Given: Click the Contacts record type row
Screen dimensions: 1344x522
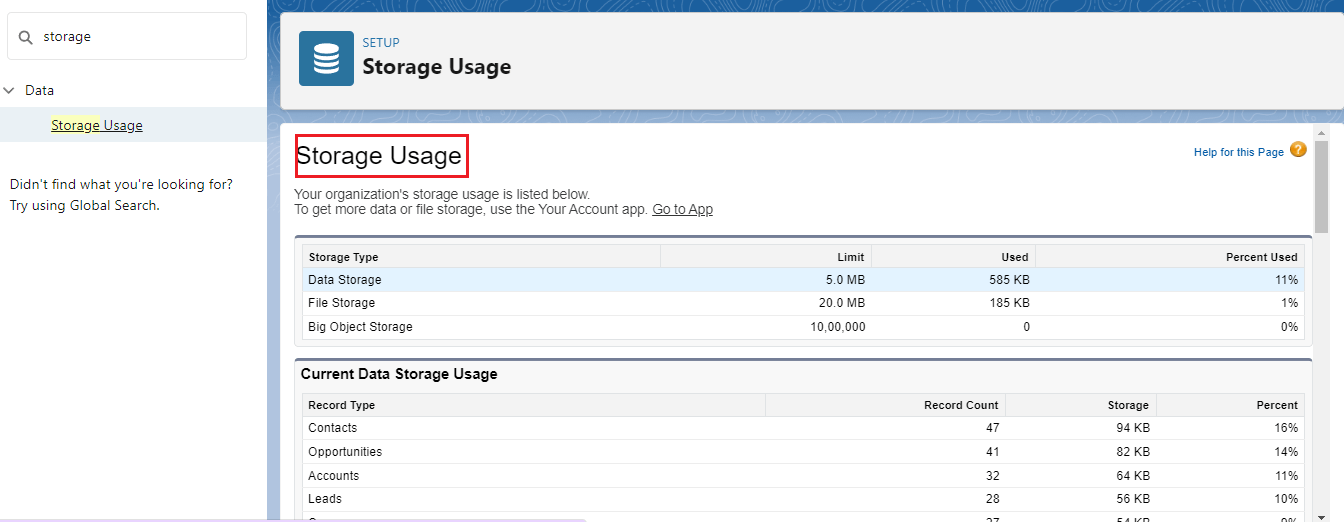Looking at the screenshot, I should coord(333,428).
